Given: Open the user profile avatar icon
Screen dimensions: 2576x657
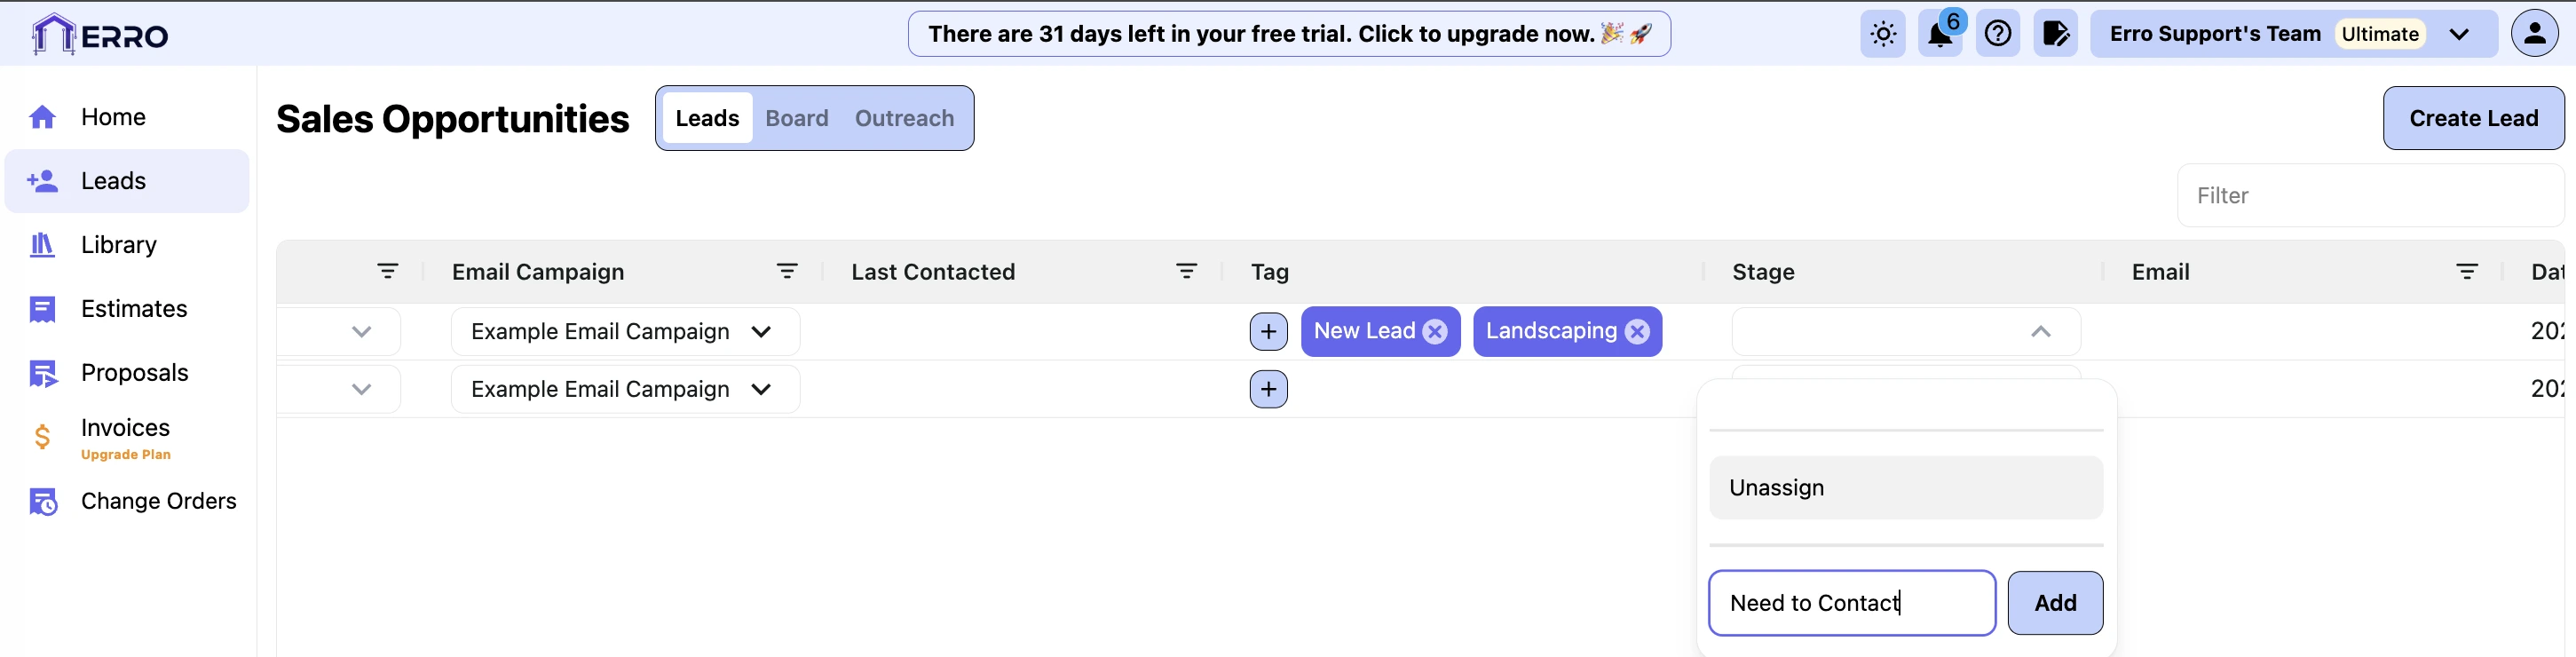Looking at the screenshot, I should [2534, 35].
